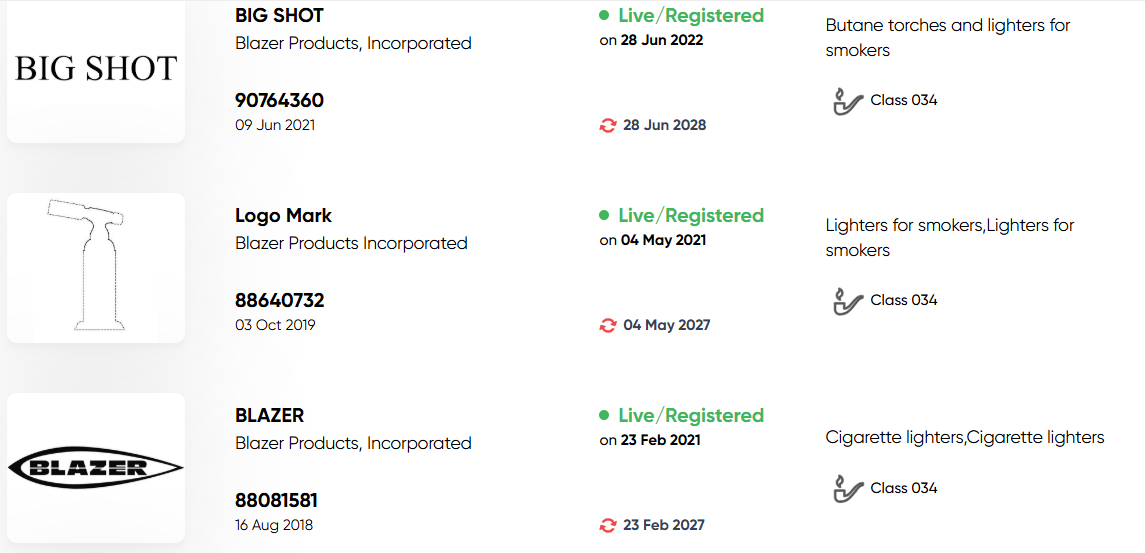Screen dimensions: 1145x553
Task: Open the BIG SHOT trademark title
Action: 280,15
